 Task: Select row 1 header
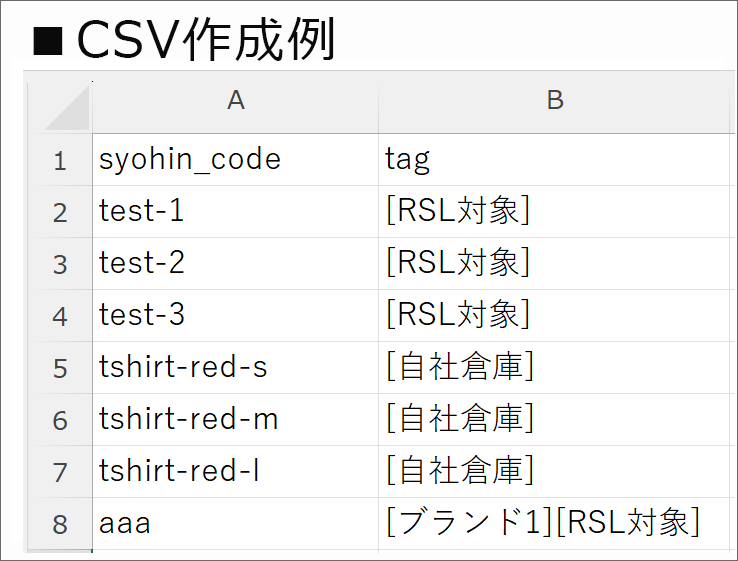click(60, 160)
